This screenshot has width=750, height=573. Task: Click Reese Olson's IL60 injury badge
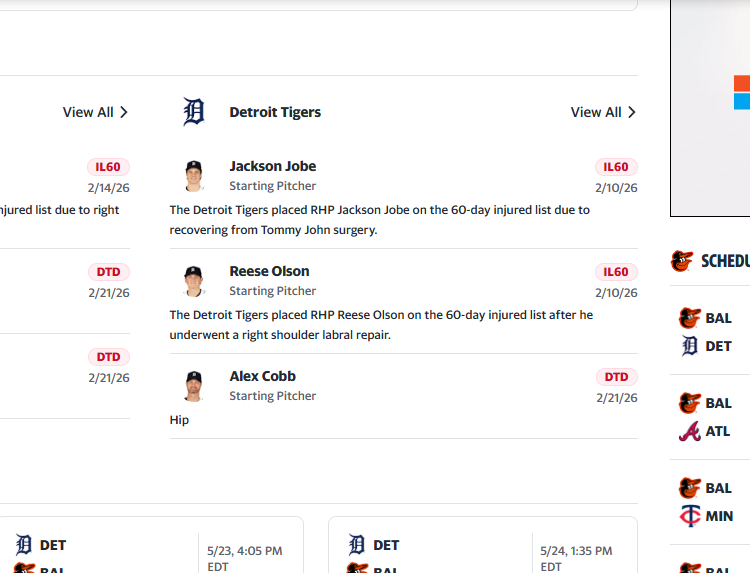pyautogui.click(x=616, y=272)
